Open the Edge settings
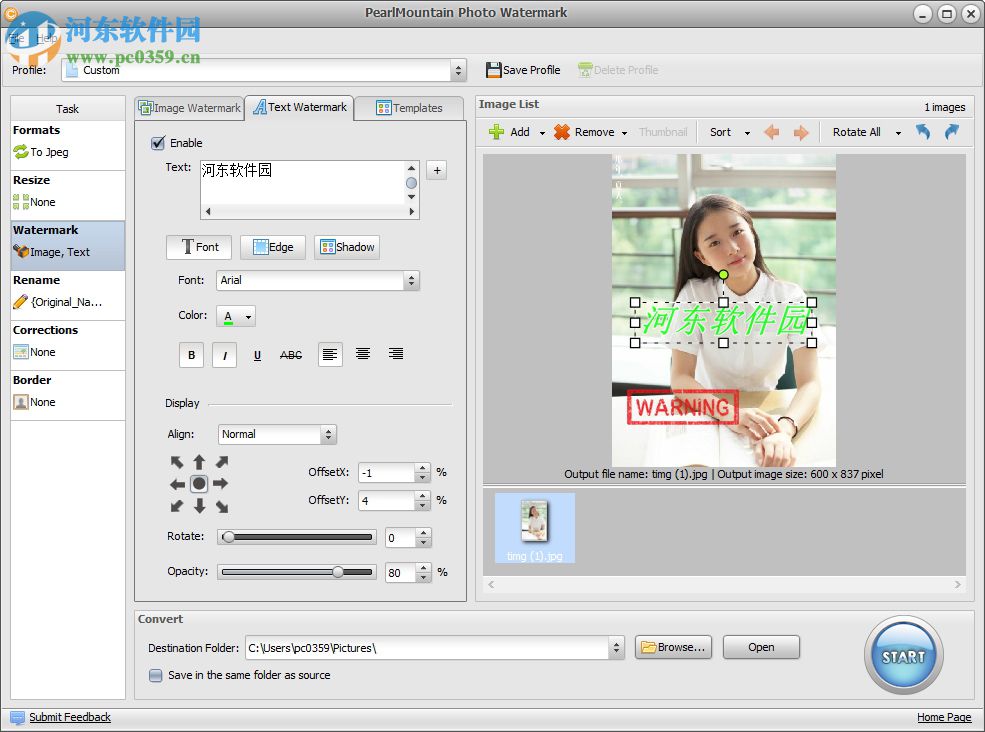Viewport: 985px width, 732px height. [272, 247]
